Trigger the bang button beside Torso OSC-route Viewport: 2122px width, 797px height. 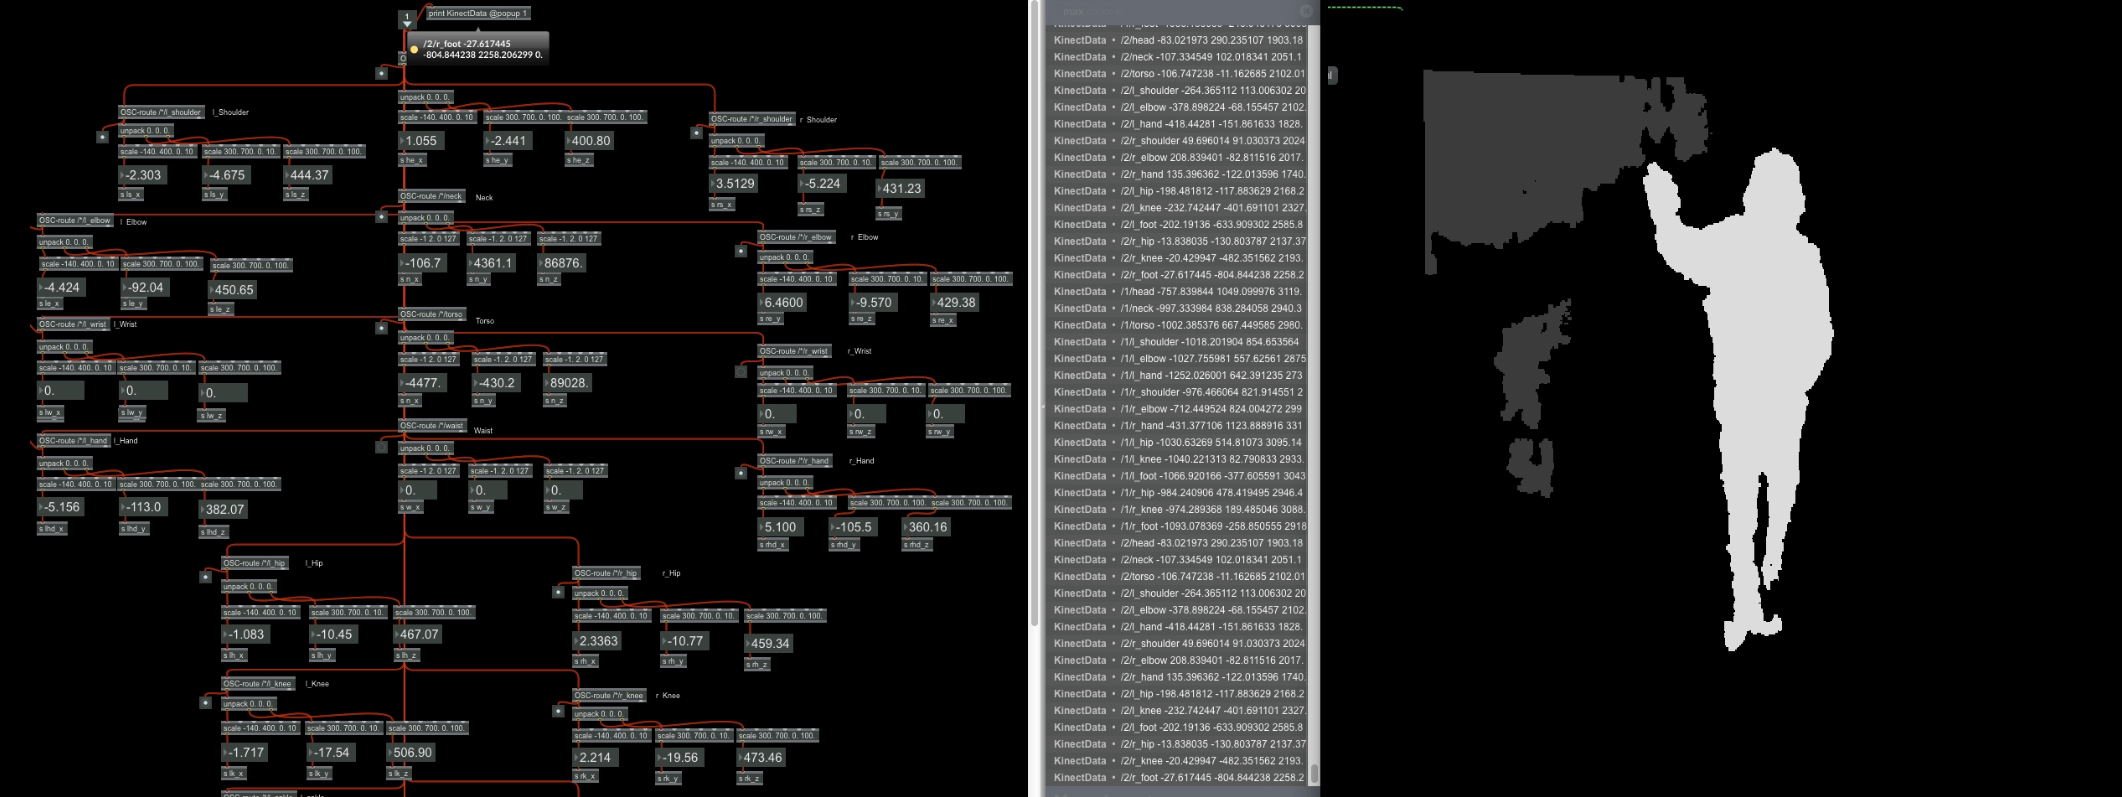(x=381, y=327)
